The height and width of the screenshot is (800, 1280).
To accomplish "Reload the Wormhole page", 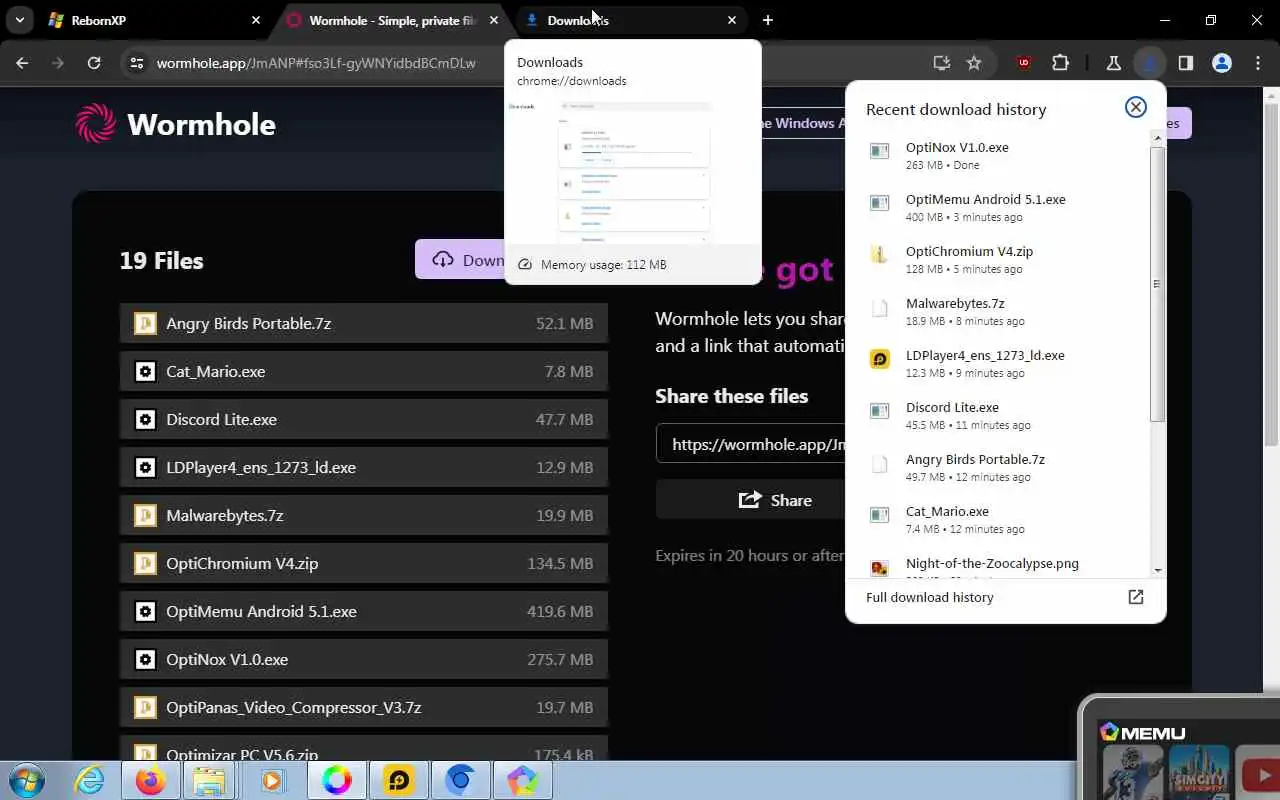I will [x=94, y=63].
